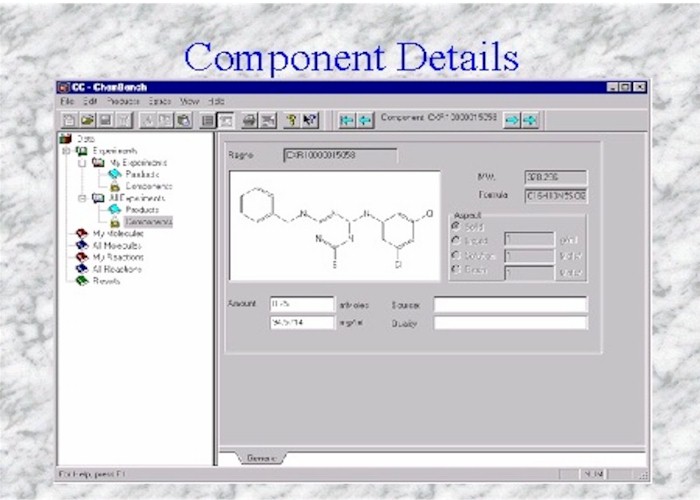Open the Products menu
The width and height of the screenshot is (700, 500).
[x=123, y=102]
